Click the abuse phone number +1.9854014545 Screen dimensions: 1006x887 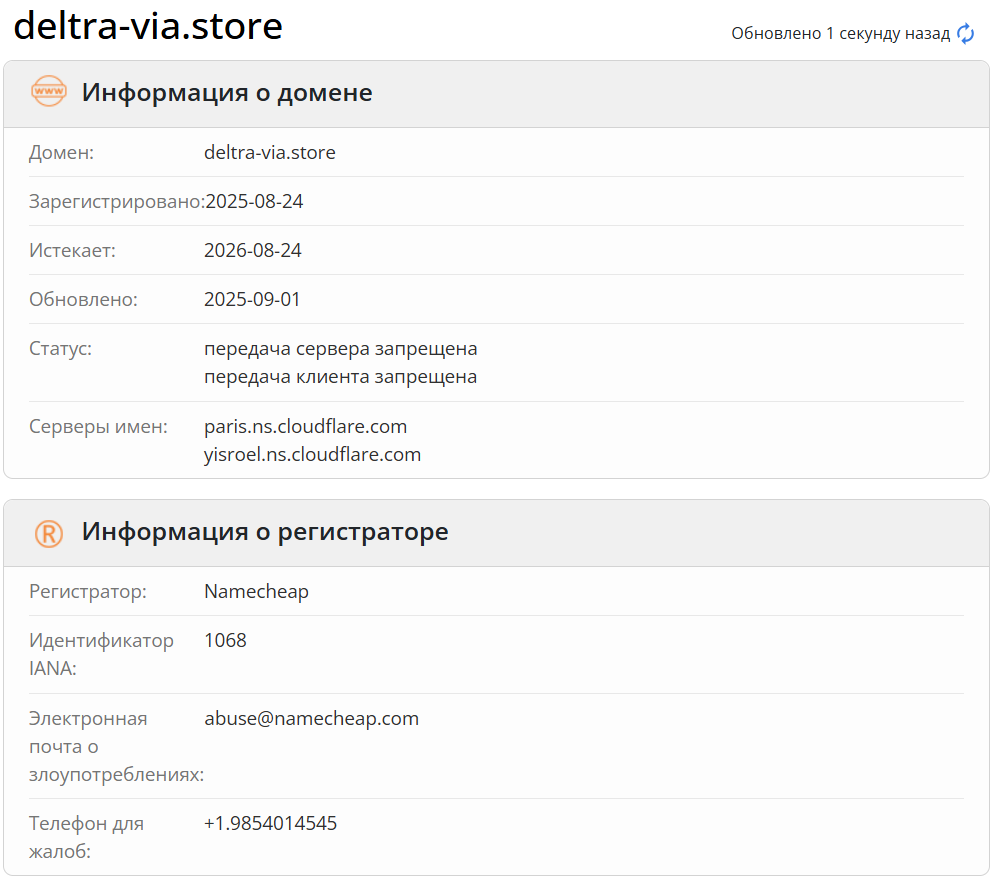point(271,824)
